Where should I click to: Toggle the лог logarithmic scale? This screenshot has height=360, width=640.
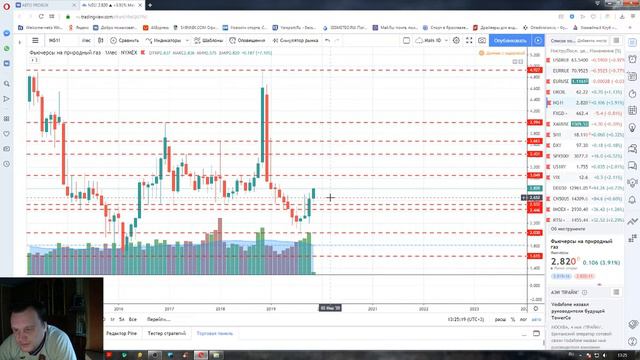[523, 319]
